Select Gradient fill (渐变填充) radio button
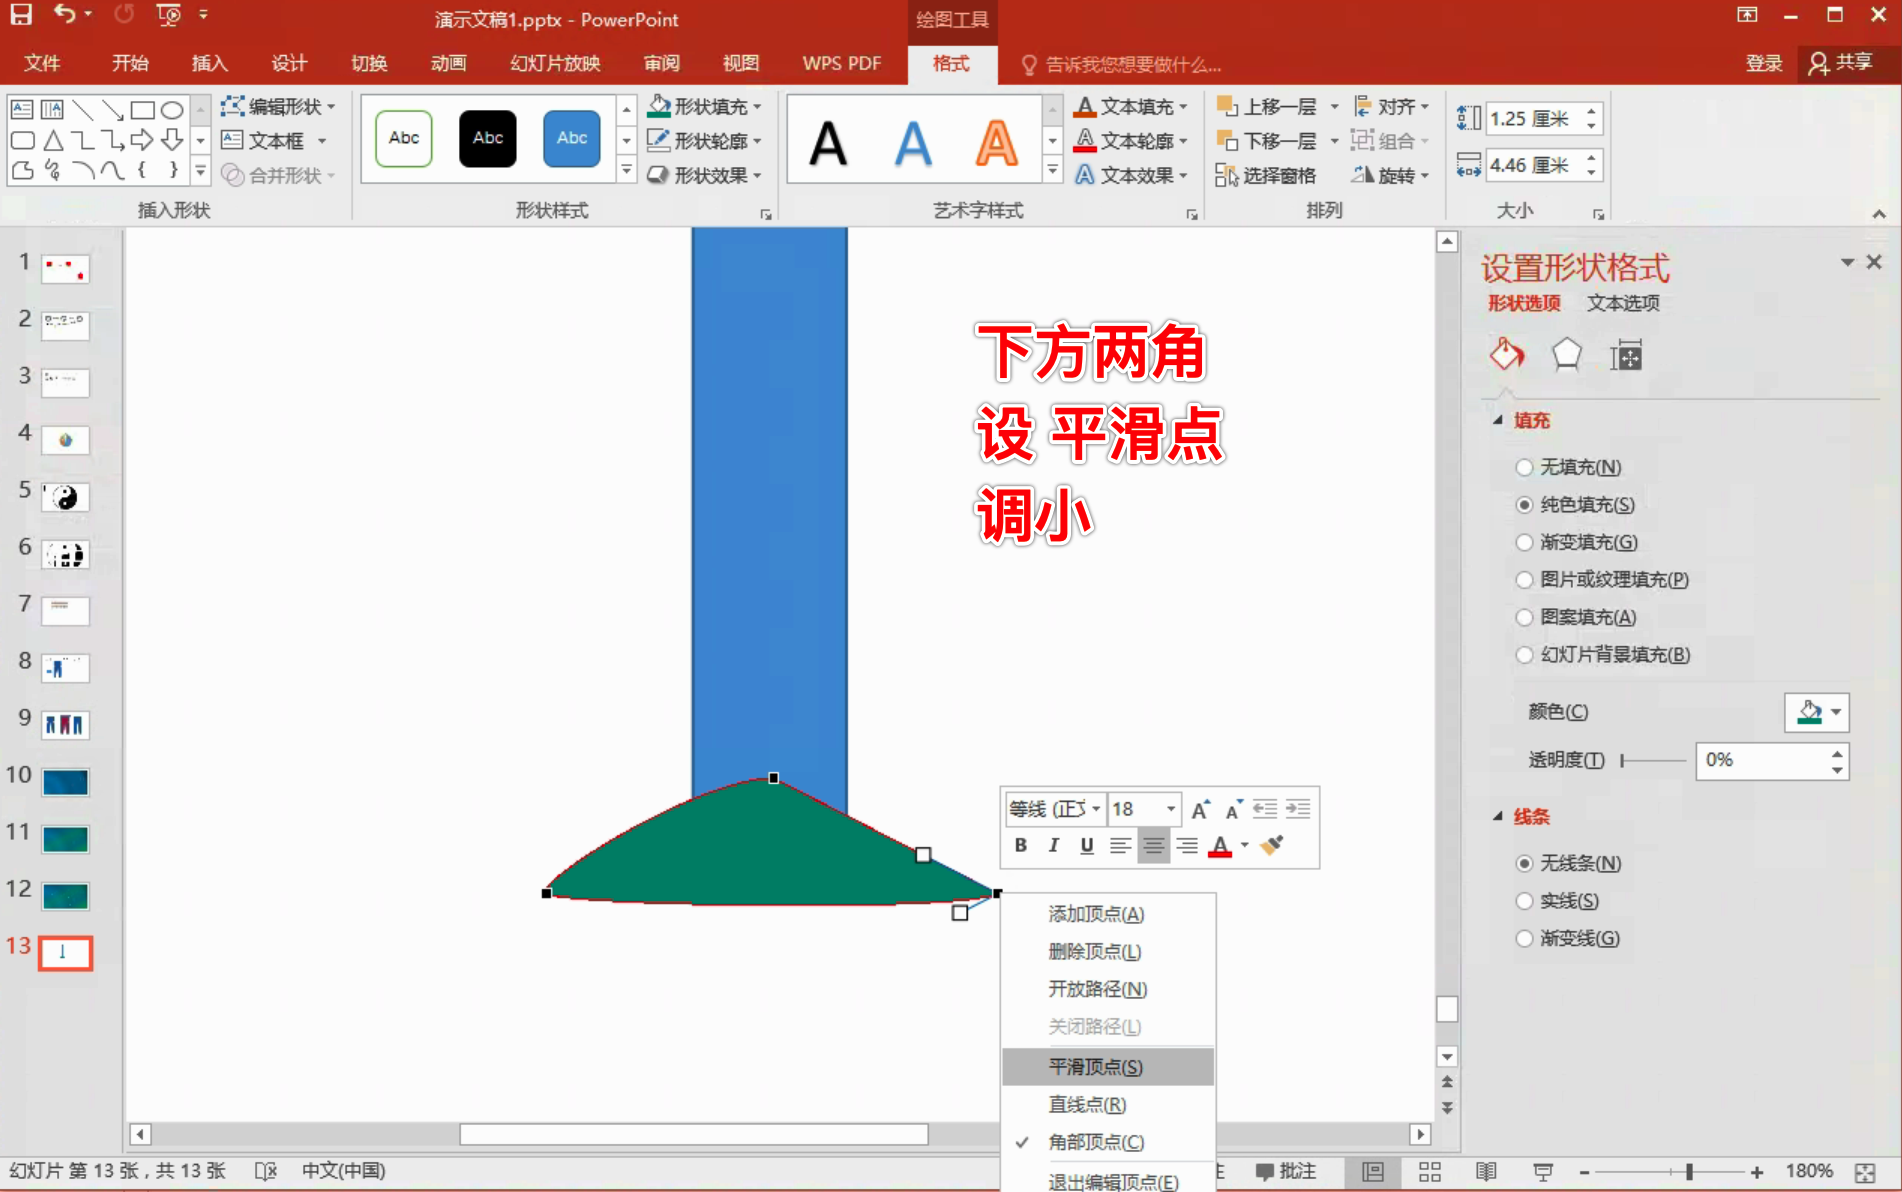Image resolution: width=1902 pixels, height=1192 pixels. (1524, 542)
